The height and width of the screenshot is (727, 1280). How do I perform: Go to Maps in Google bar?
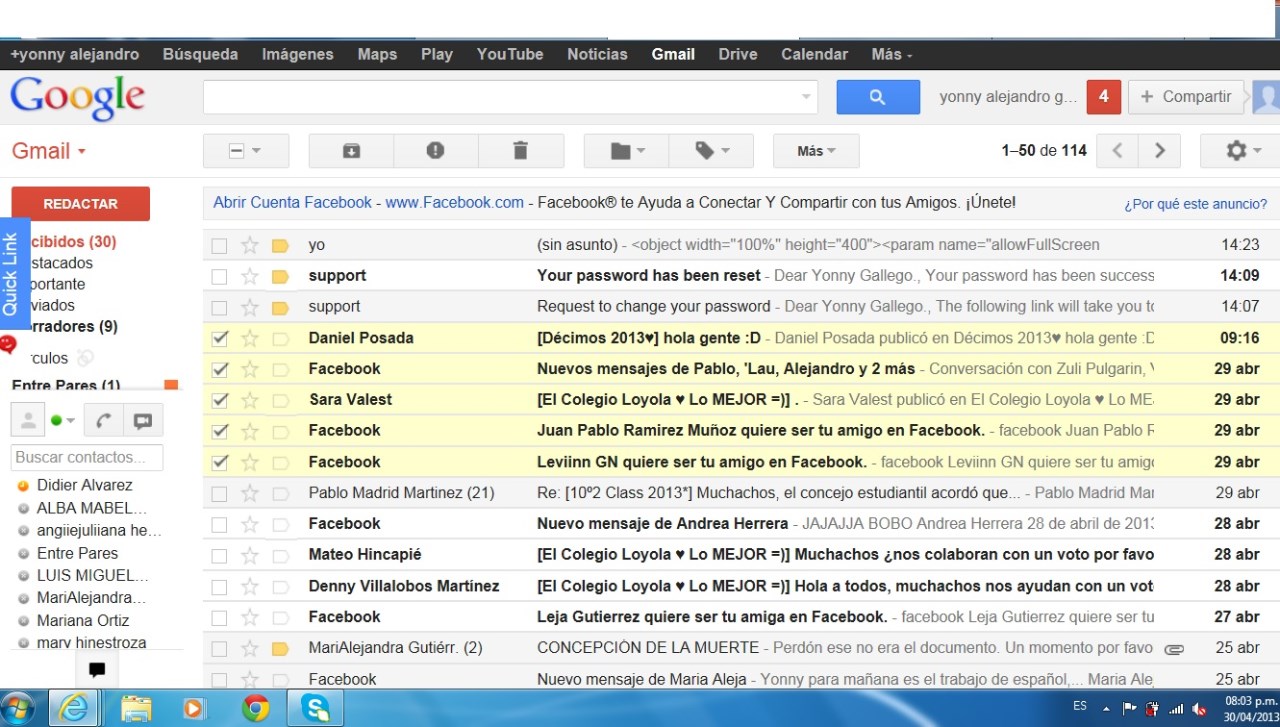click(x=377, y=54)
